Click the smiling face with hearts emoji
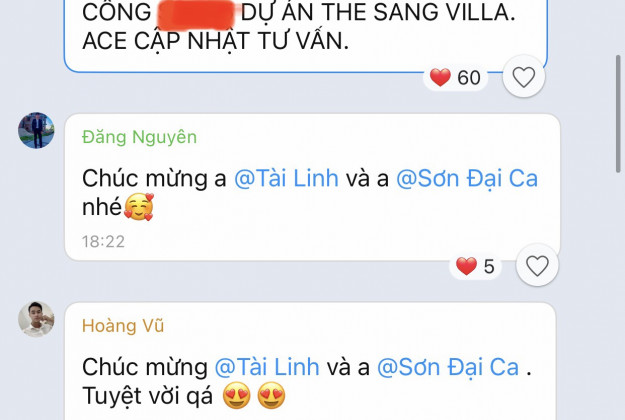The height and width of the screenshot is (420, 625). click(x=139, y=207)
